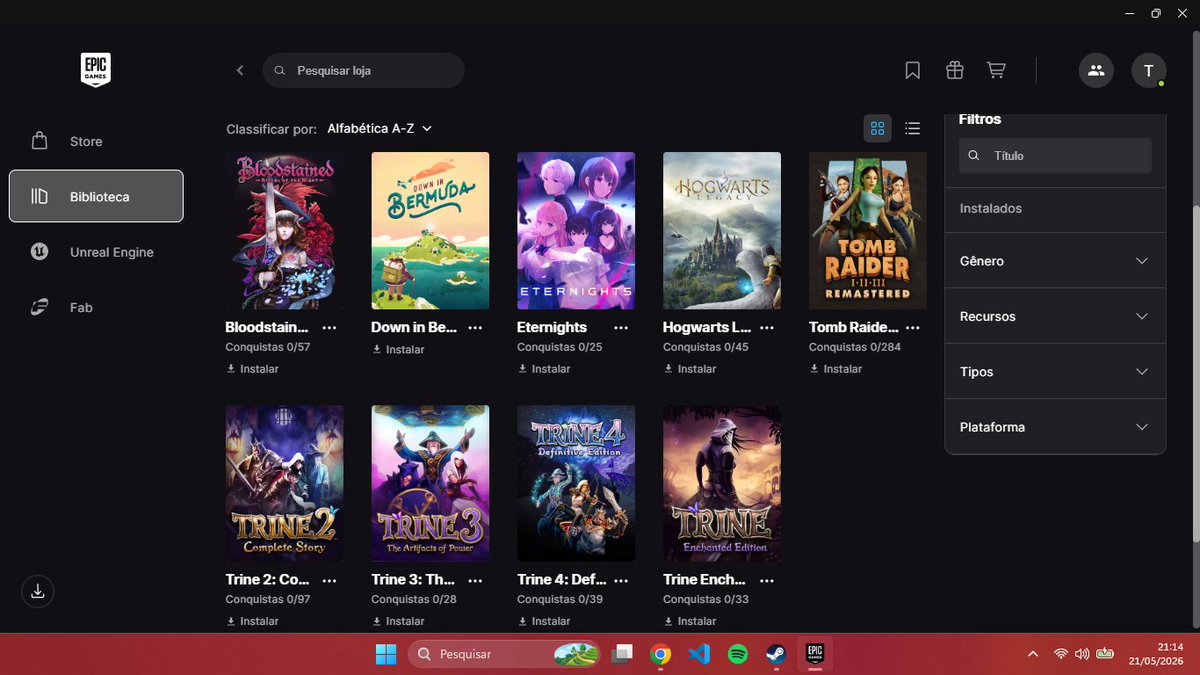Open Windows Start menu
This screenshot has width=1200, height=675.
[x=385, y=654]
